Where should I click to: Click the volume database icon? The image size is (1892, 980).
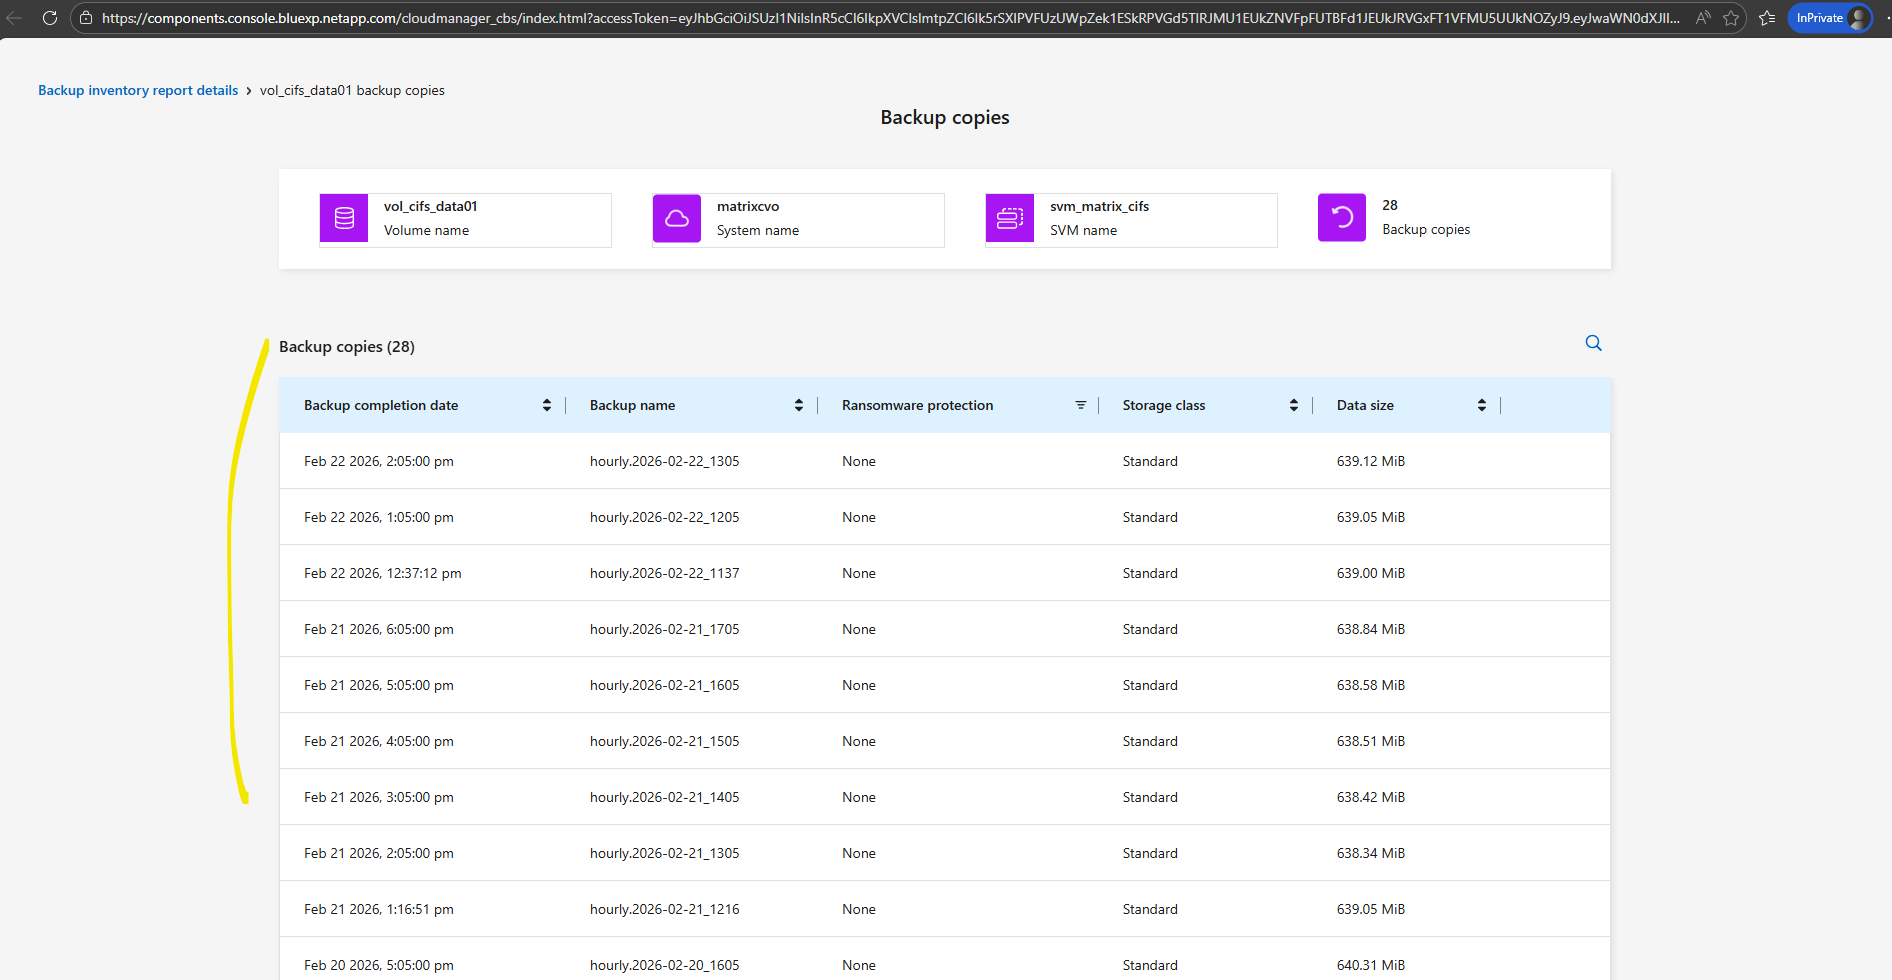(344, 218)
